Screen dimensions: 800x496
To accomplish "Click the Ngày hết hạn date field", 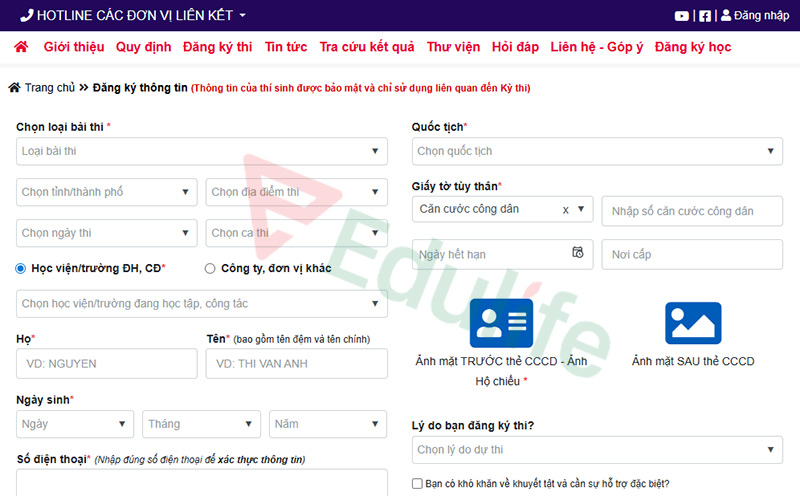I will (x=503, y=254).
